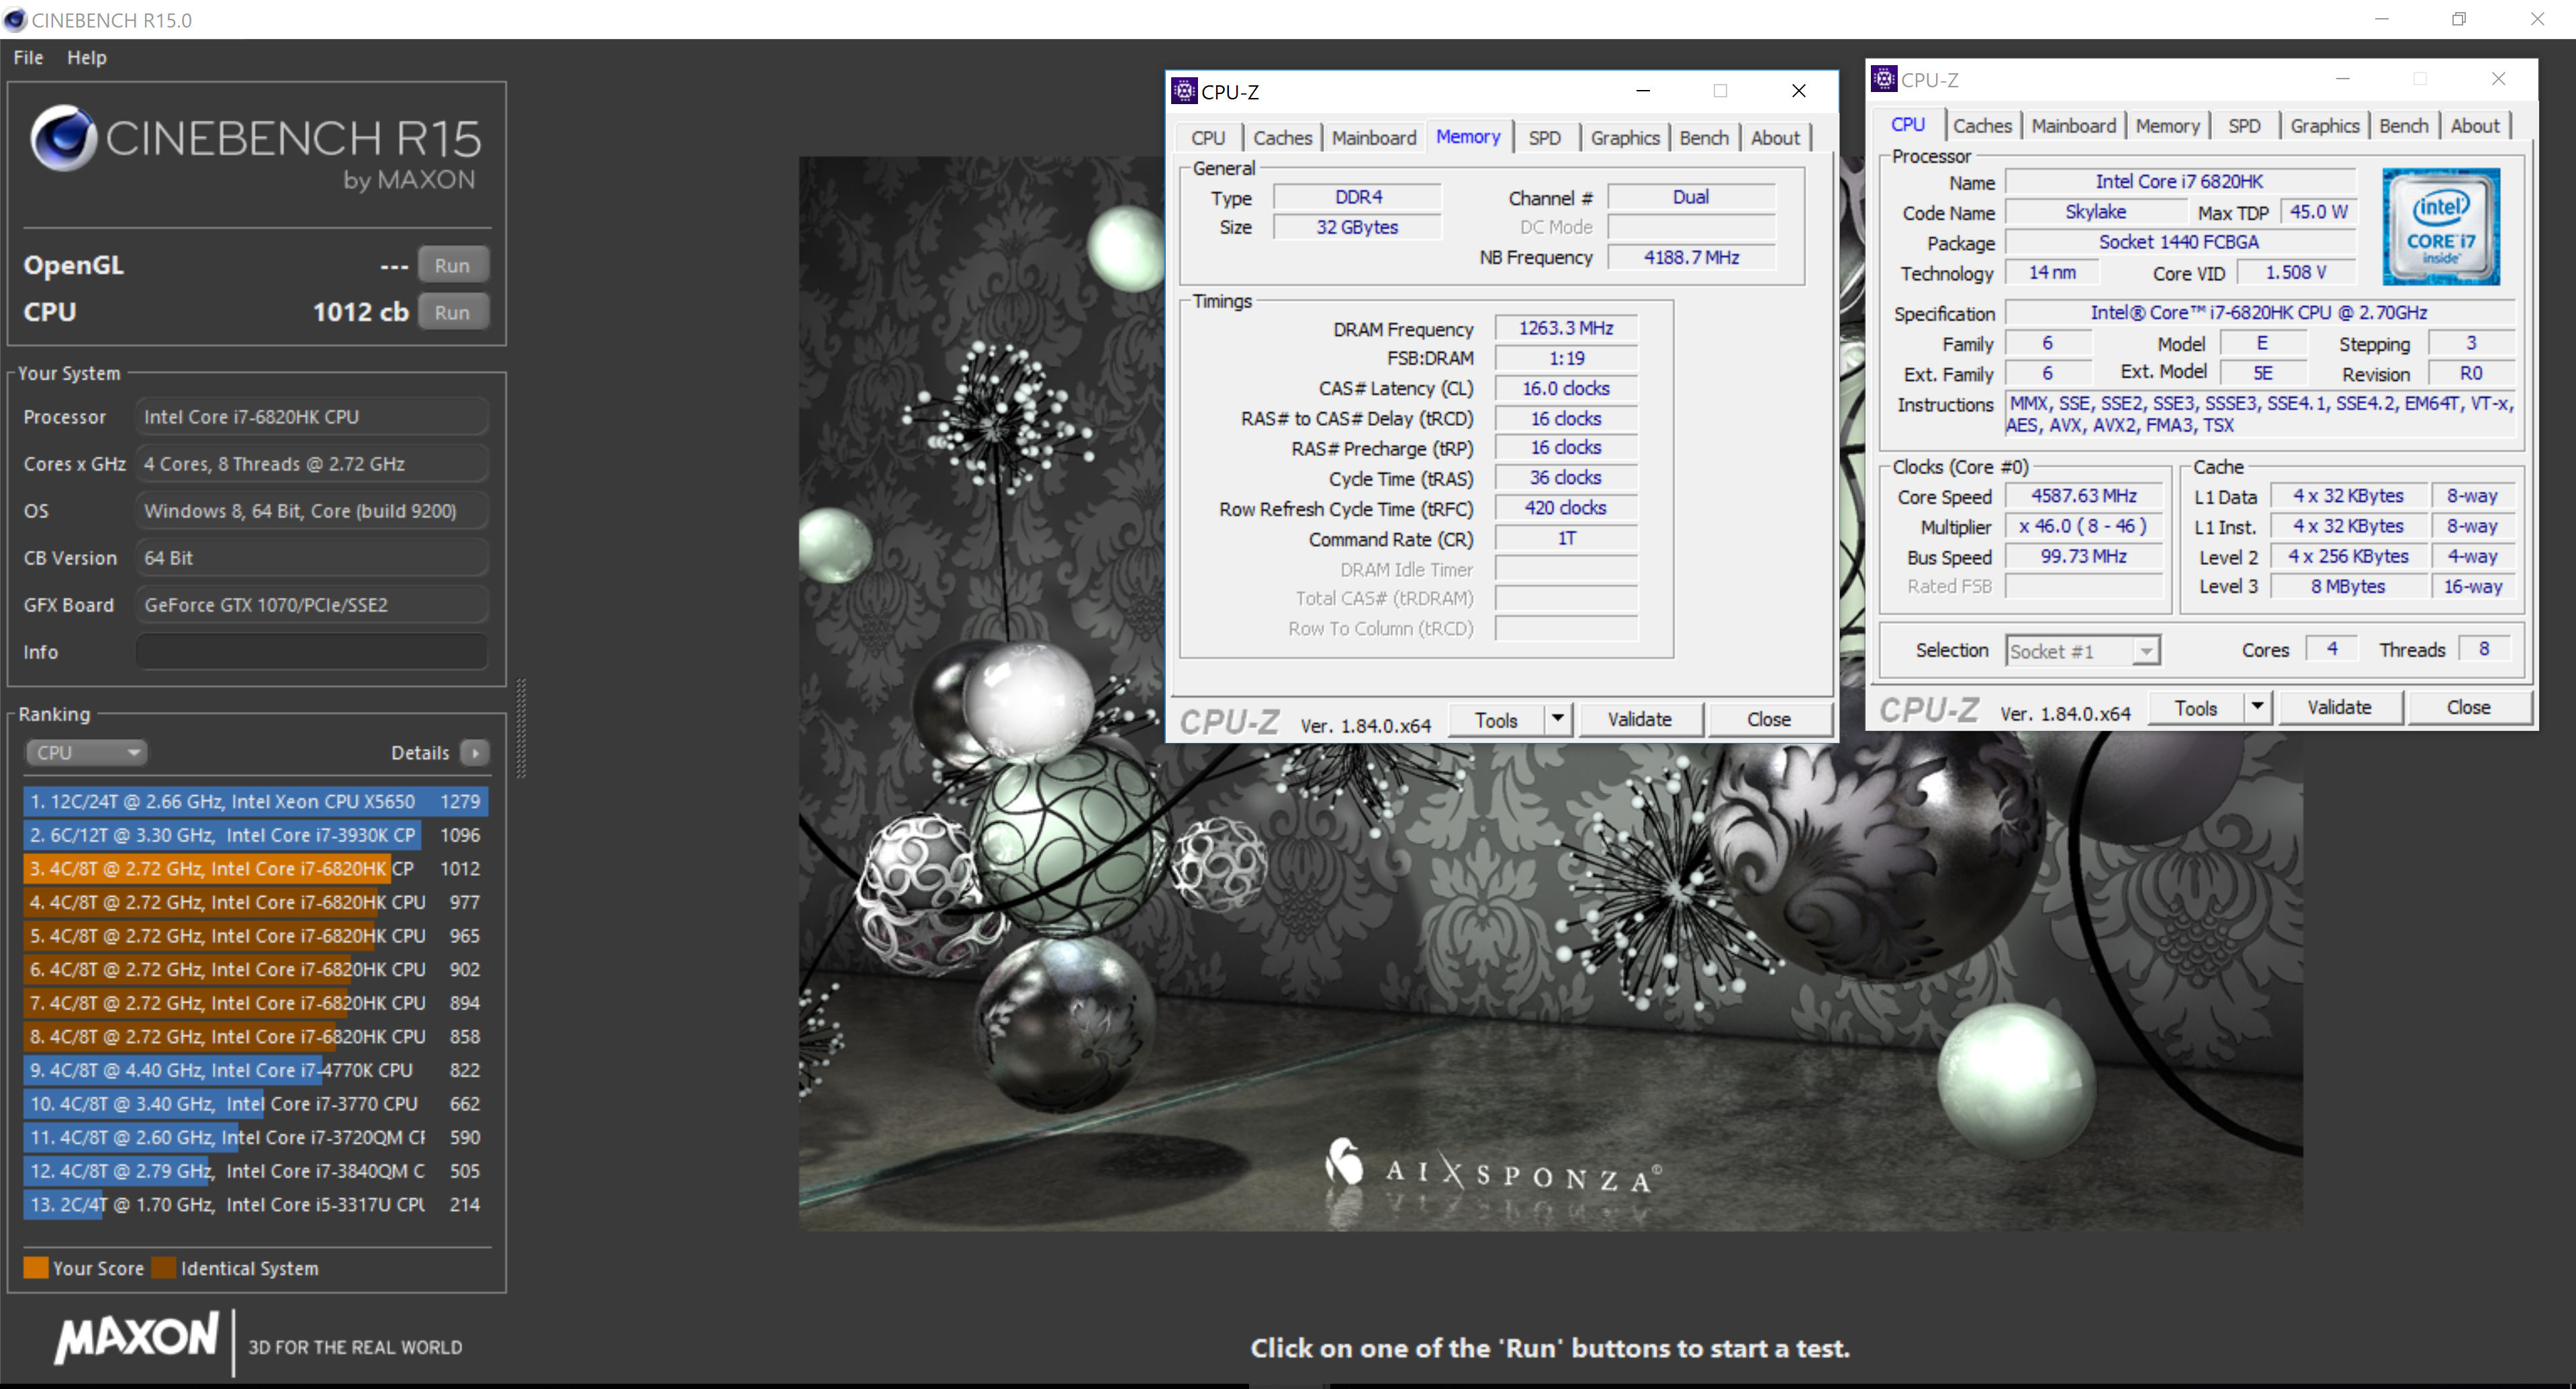This screenshot has height=1389, width=2576.
Task: Click the Processor field Intel Core i7-6820HK CPU
Action: (311, 417)
